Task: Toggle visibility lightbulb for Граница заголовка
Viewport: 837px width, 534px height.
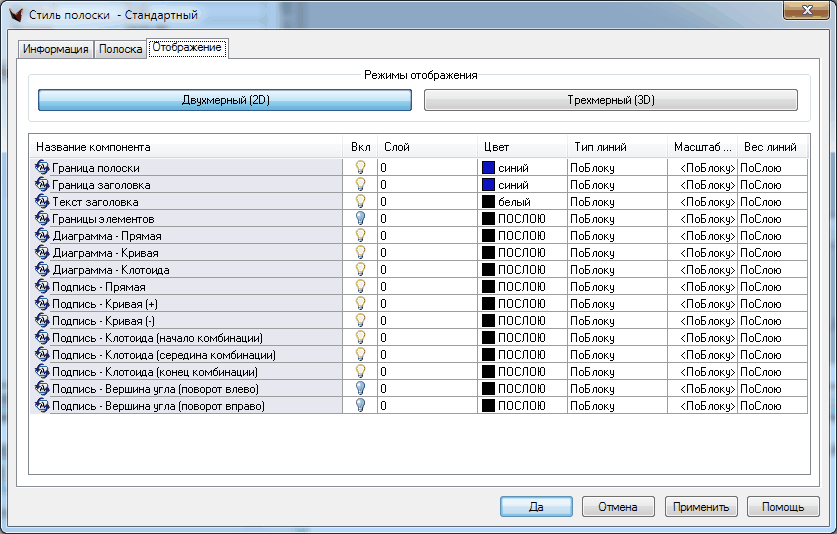Action: [x=360, y=185]
